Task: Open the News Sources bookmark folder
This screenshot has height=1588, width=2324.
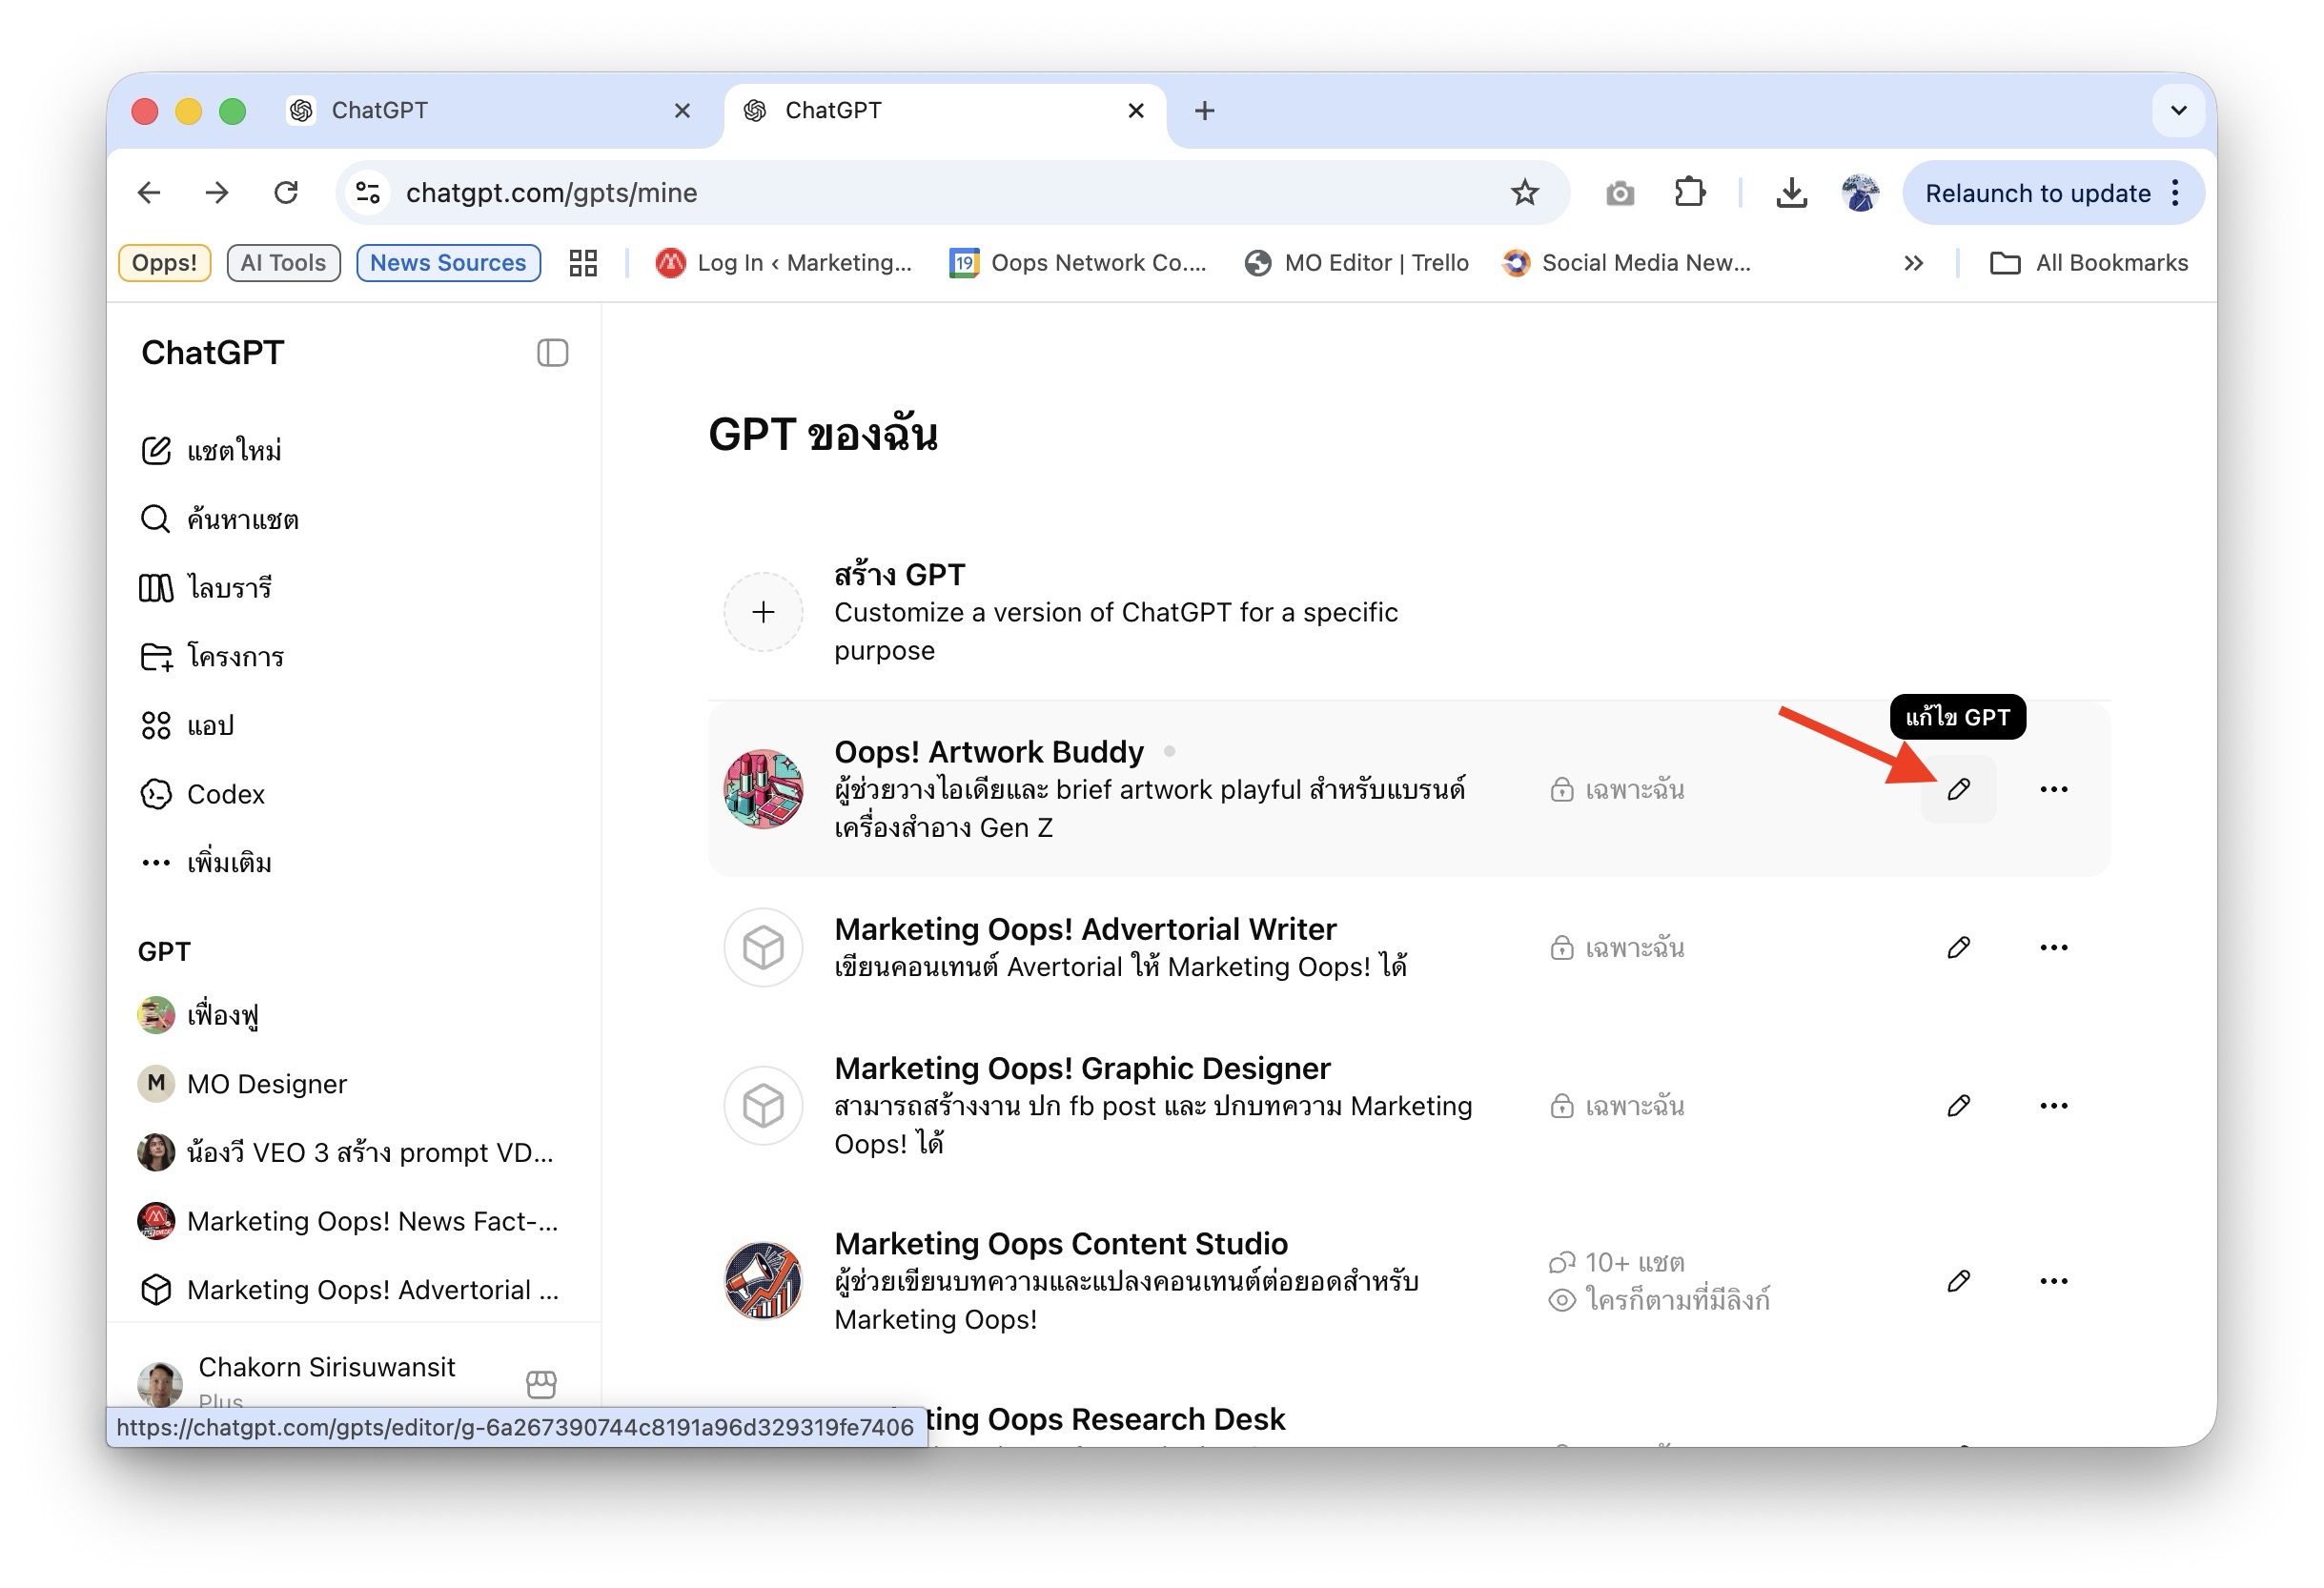Action: tap(448, 262)
